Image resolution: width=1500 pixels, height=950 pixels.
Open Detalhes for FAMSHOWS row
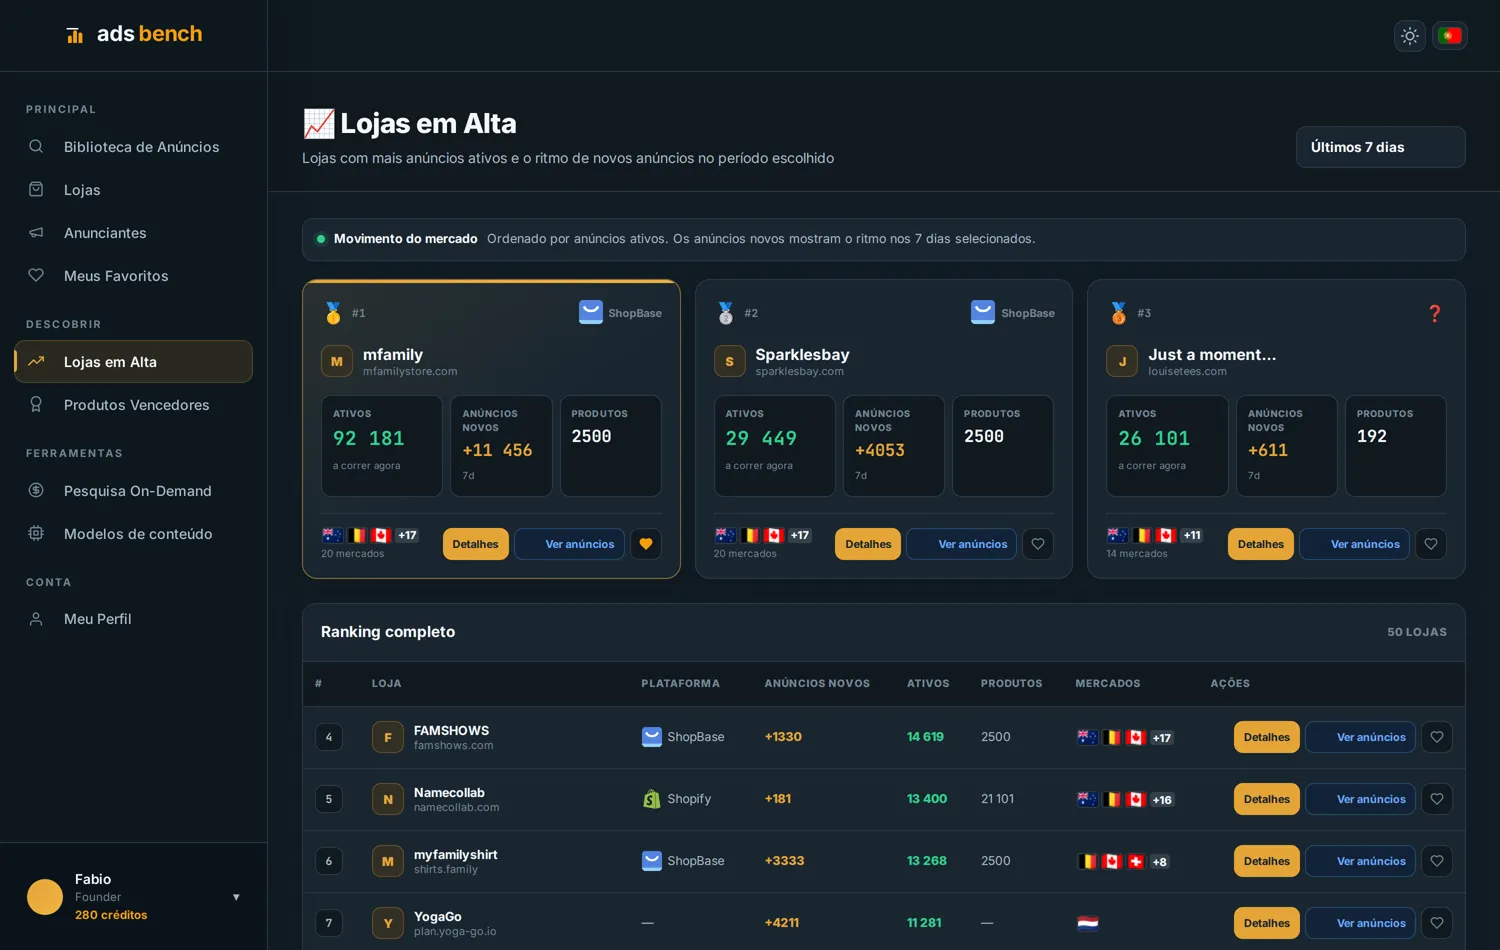(x=1267, y=737)
